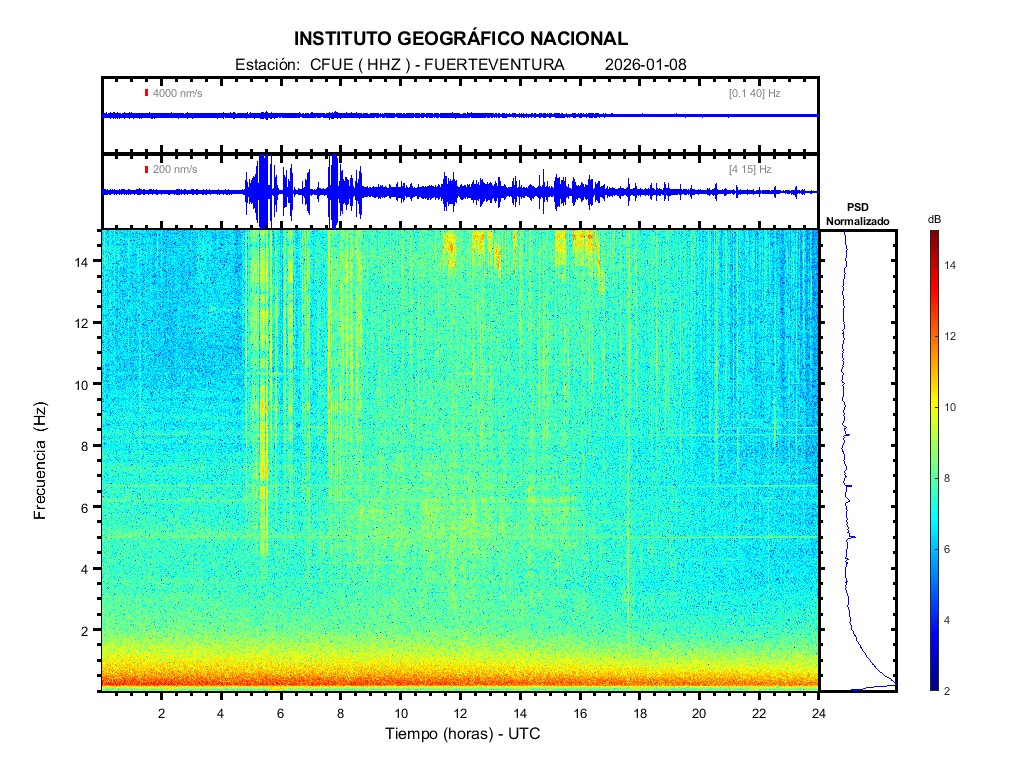The width and height of the screenshot is (1024, 768).
Task: Click the [0.1 40] Hz filter label
Action: 754,93
